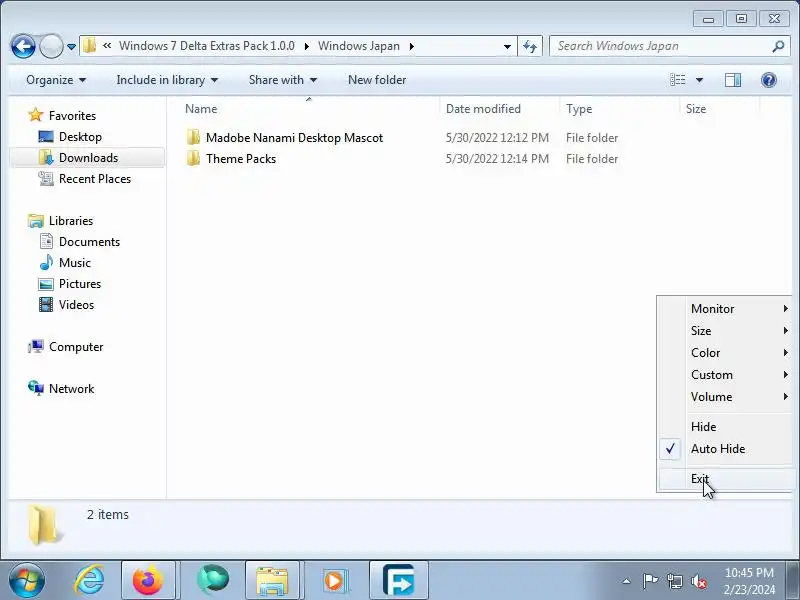Select Libraries in the navigation pane
The height and width of the screenshot is (600, 800).
[71, 221]
